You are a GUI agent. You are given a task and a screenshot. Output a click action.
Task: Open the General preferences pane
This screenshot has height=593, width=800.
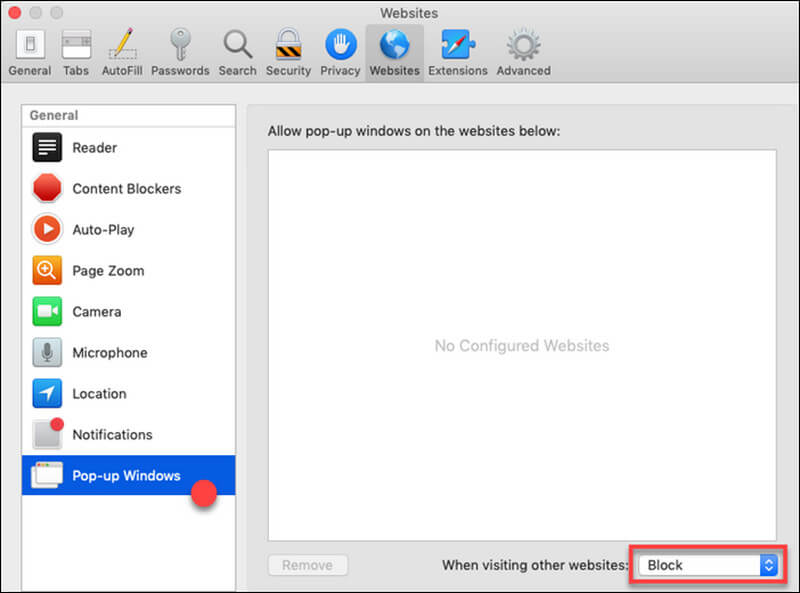pyautogui.click(x=29, y=52)
